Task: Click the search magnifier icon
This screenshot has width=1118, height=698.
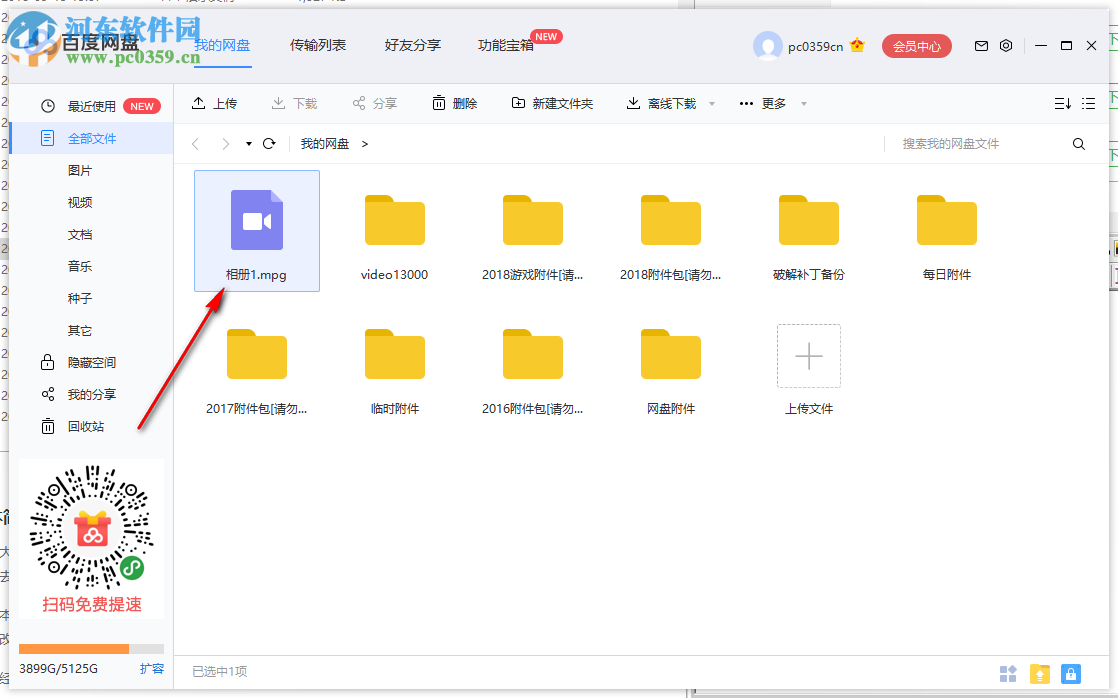Action: click(x=1078, y=143)
